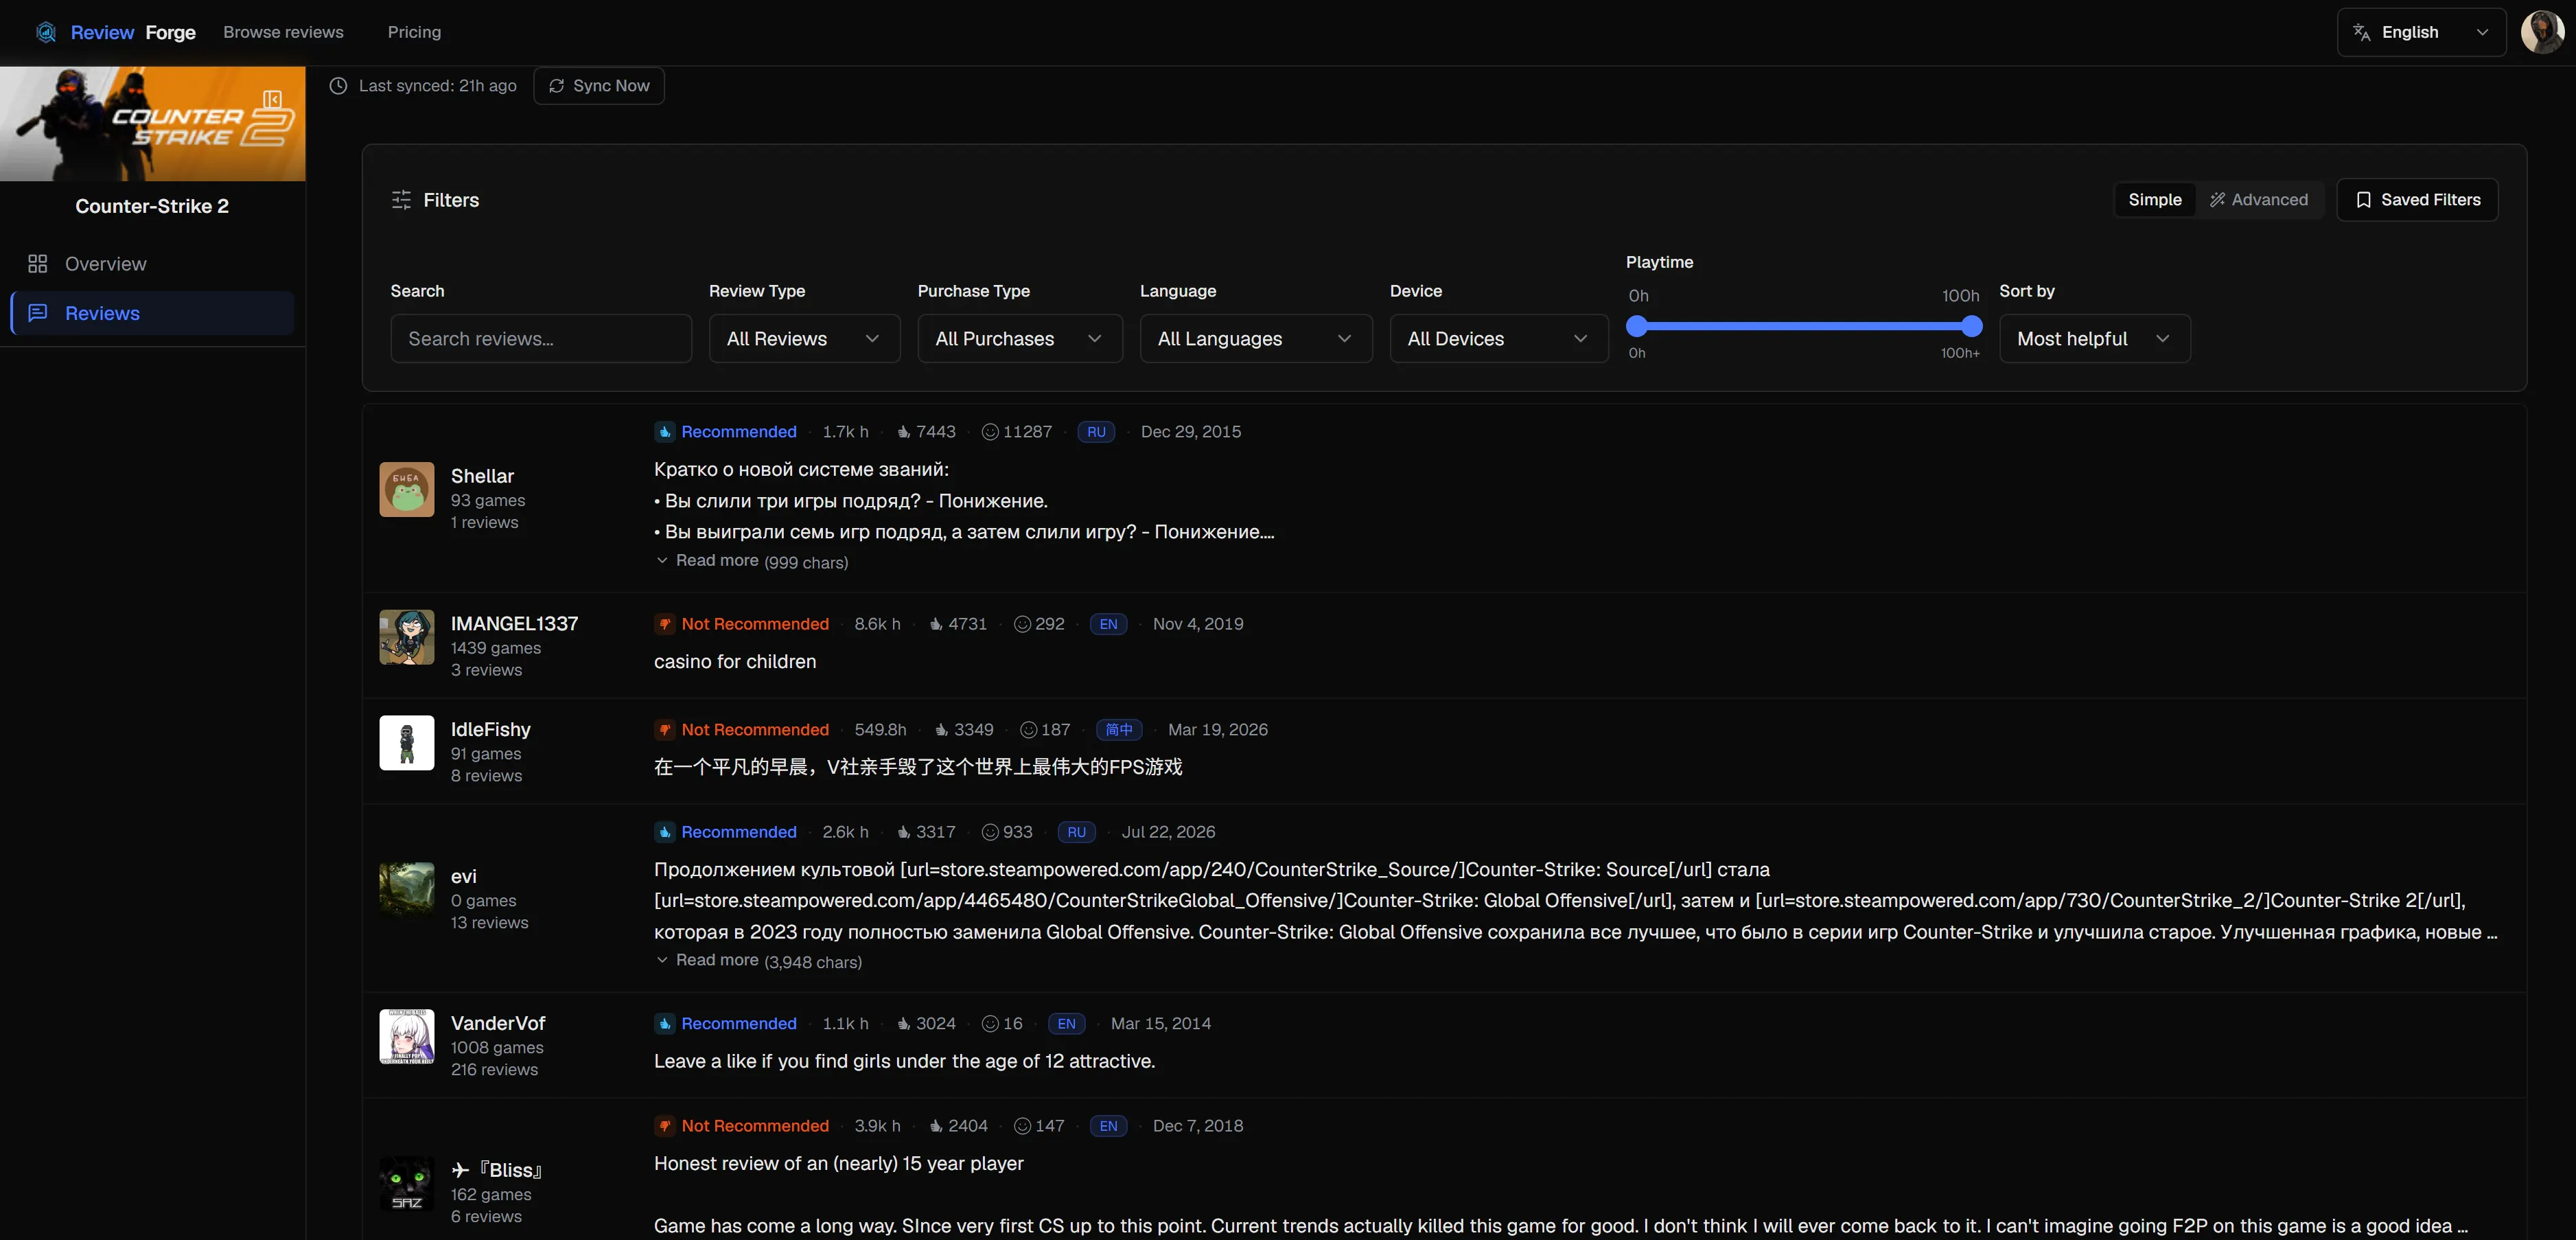The image size is (2576, 1240).
Task: Open VanderVof's profile name
Action: [498, 1023]
